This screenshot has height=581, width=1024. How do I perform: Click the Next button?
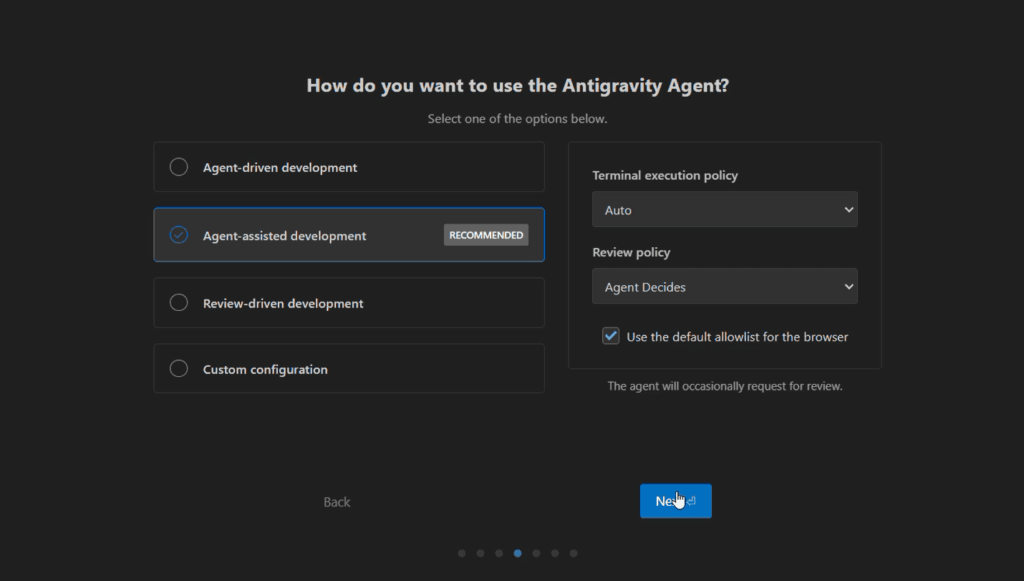point(675,501)
